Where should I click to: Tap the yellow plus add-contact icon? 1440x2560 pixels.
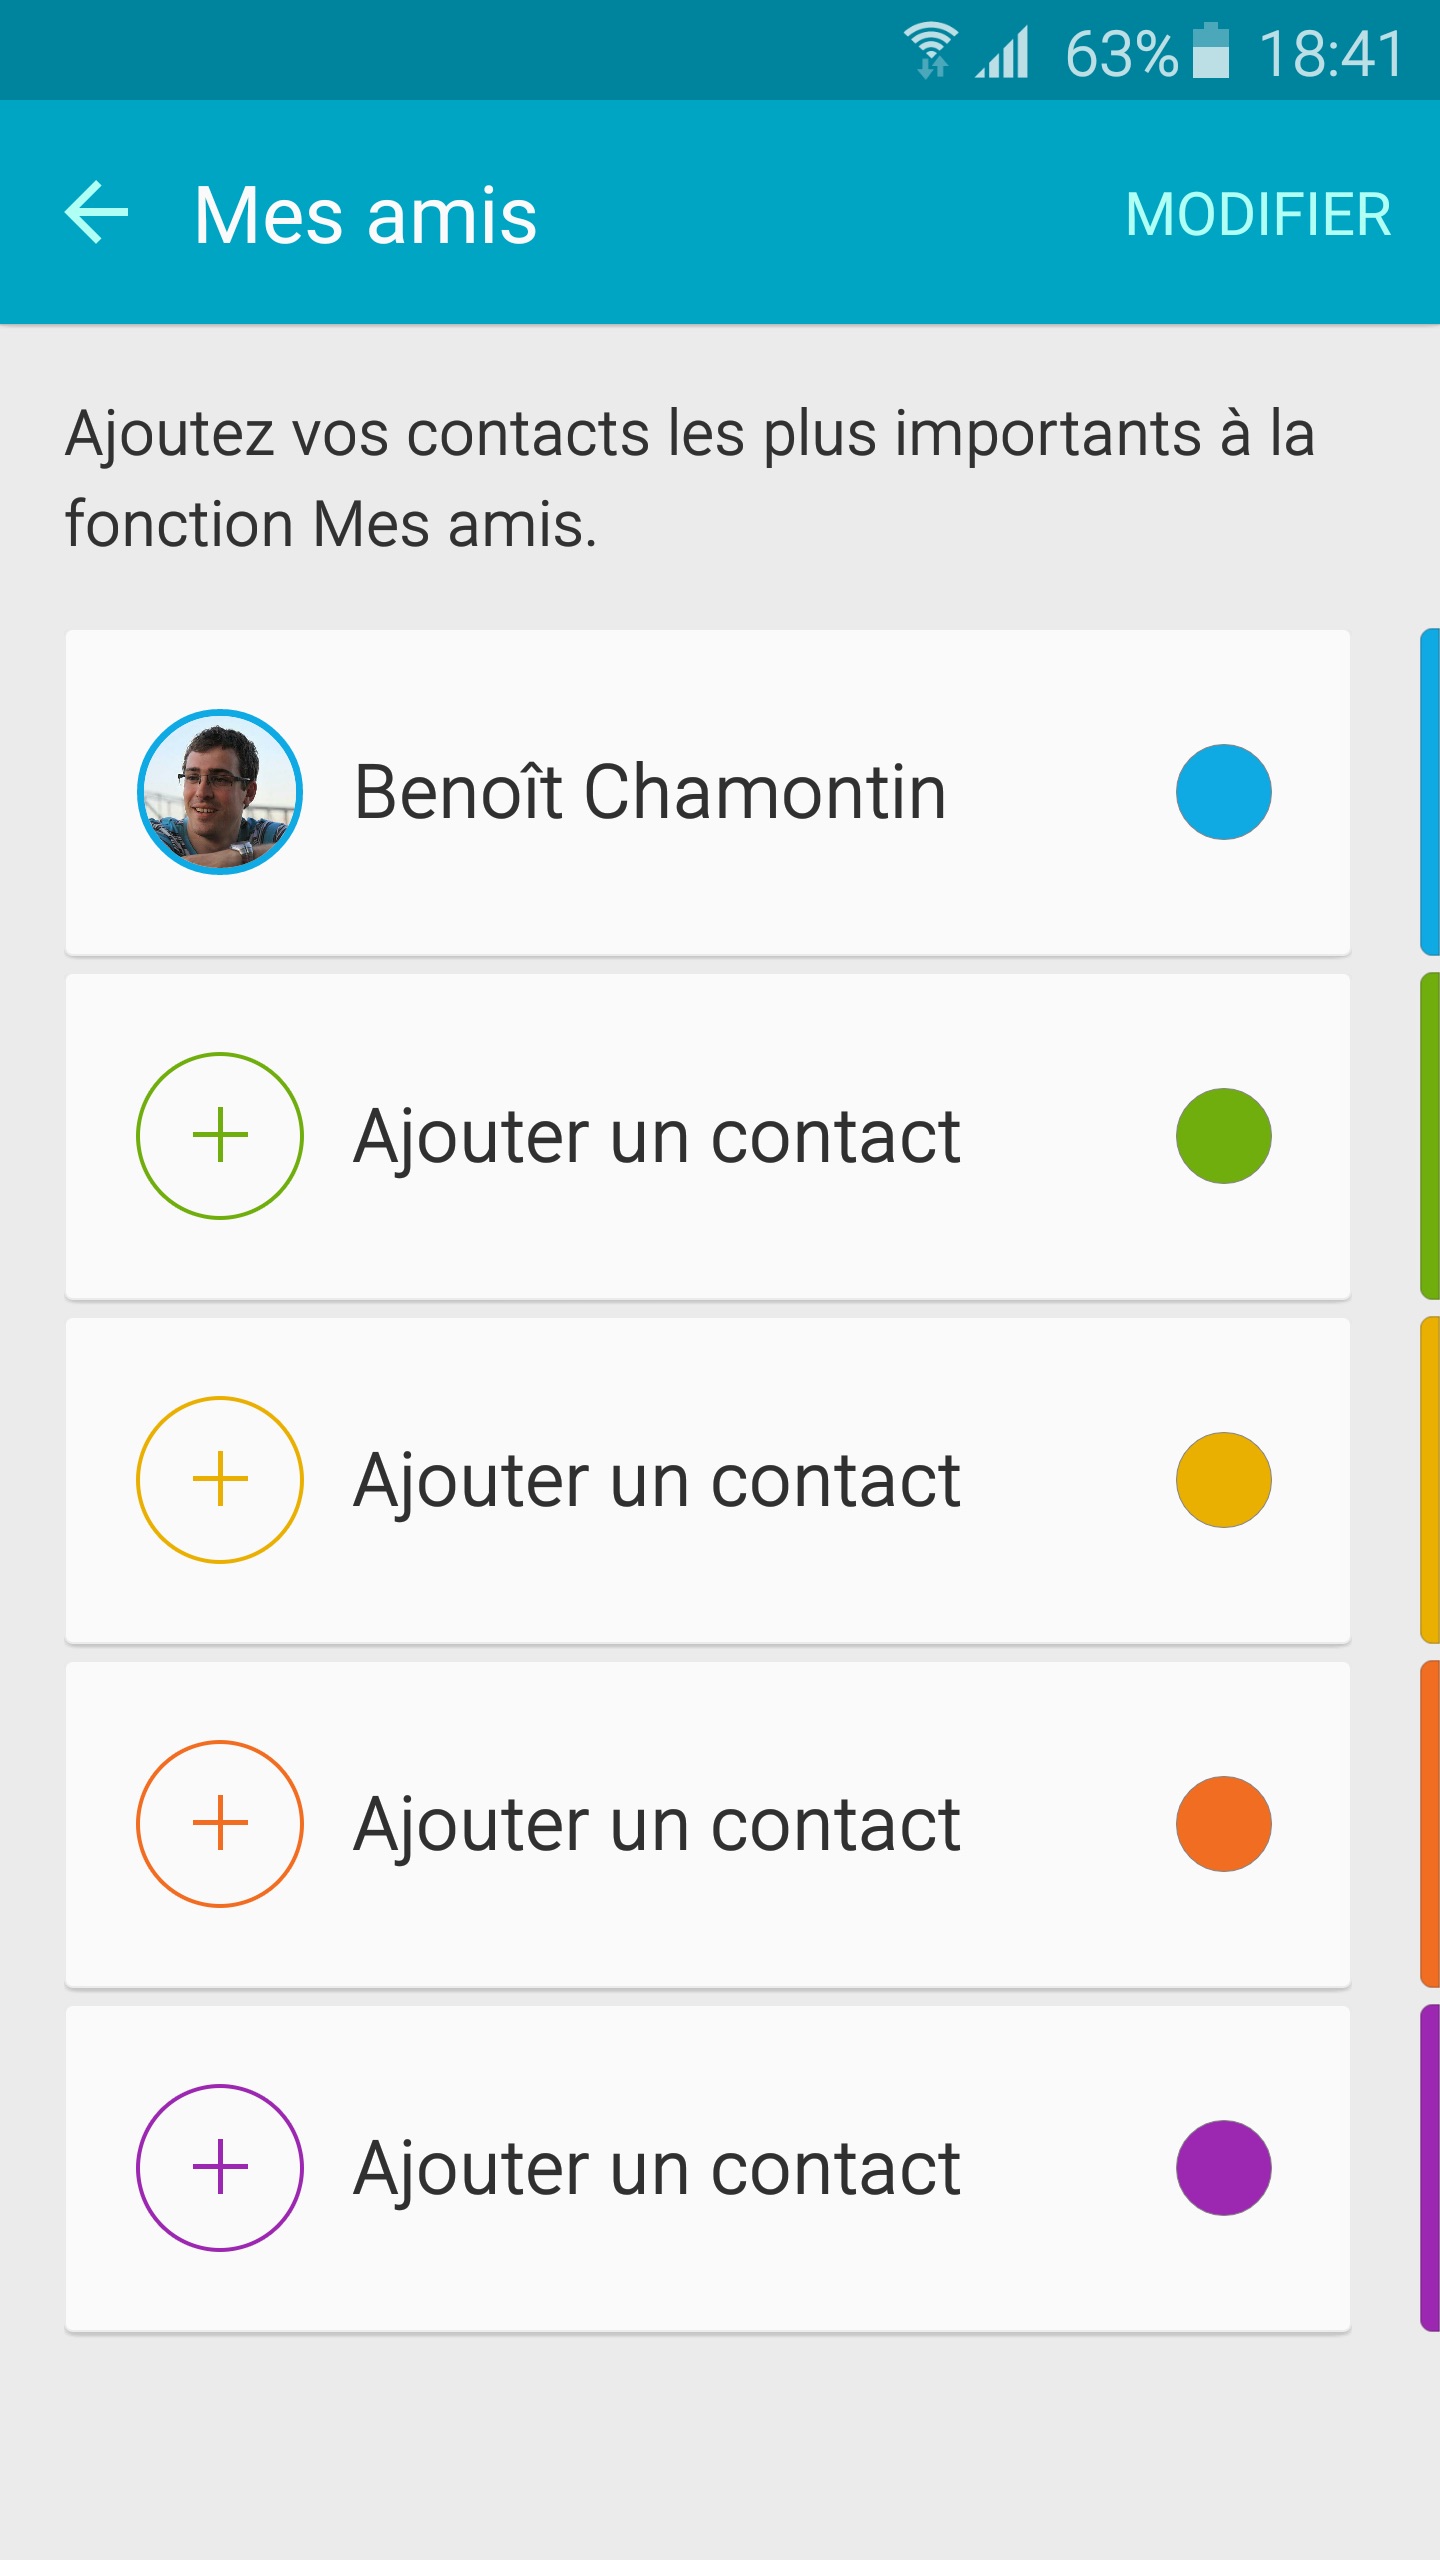coord(220,1480)
